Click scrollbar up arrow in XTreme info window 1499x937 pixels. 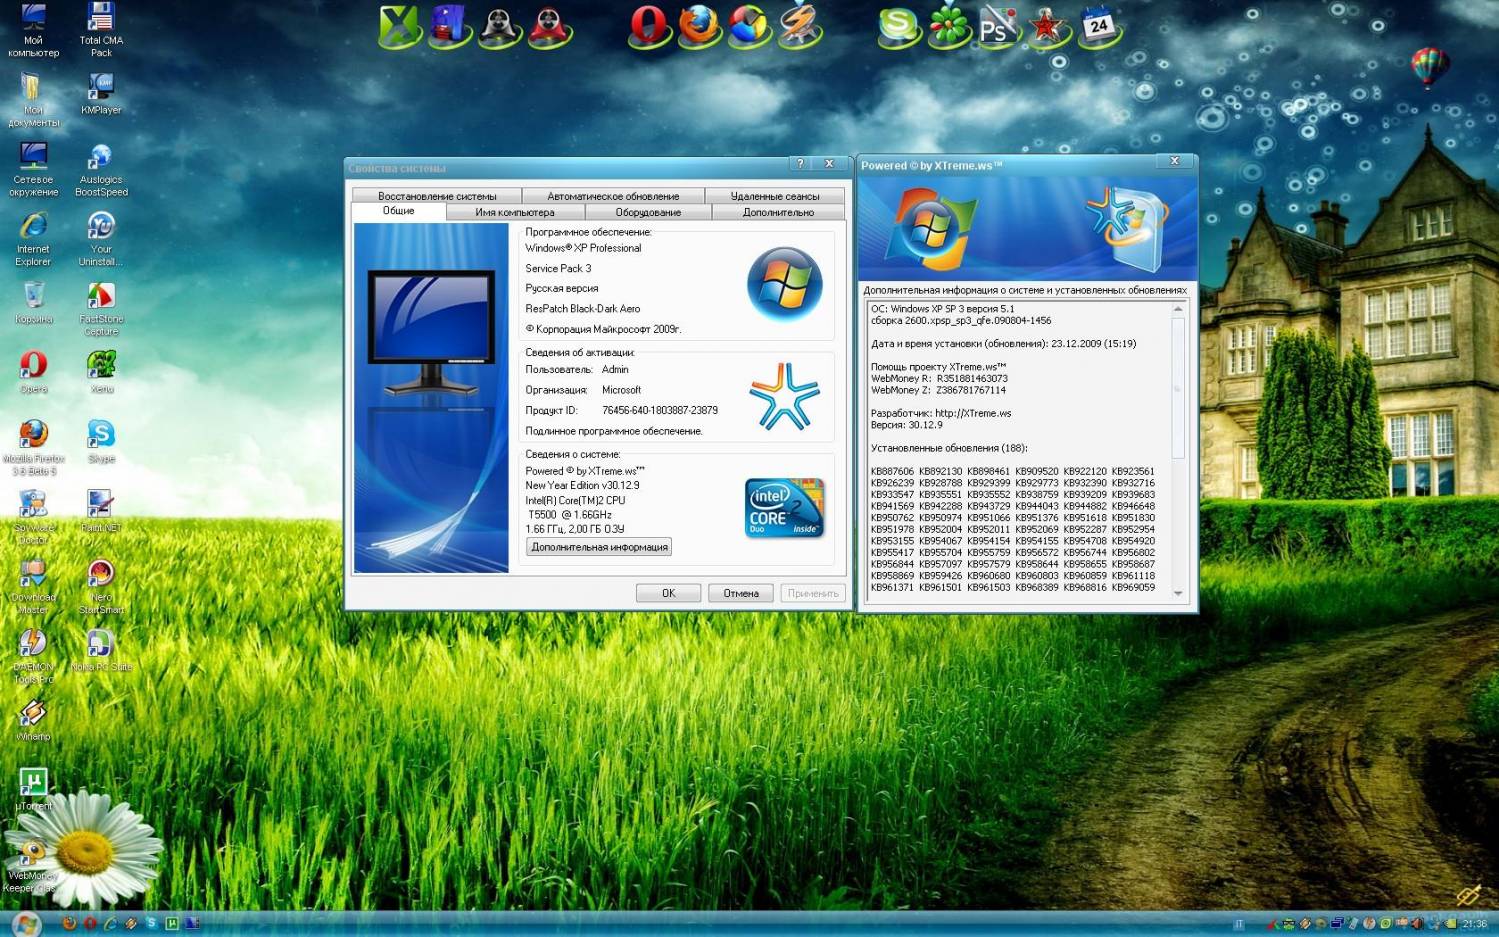coord(1178,309)
